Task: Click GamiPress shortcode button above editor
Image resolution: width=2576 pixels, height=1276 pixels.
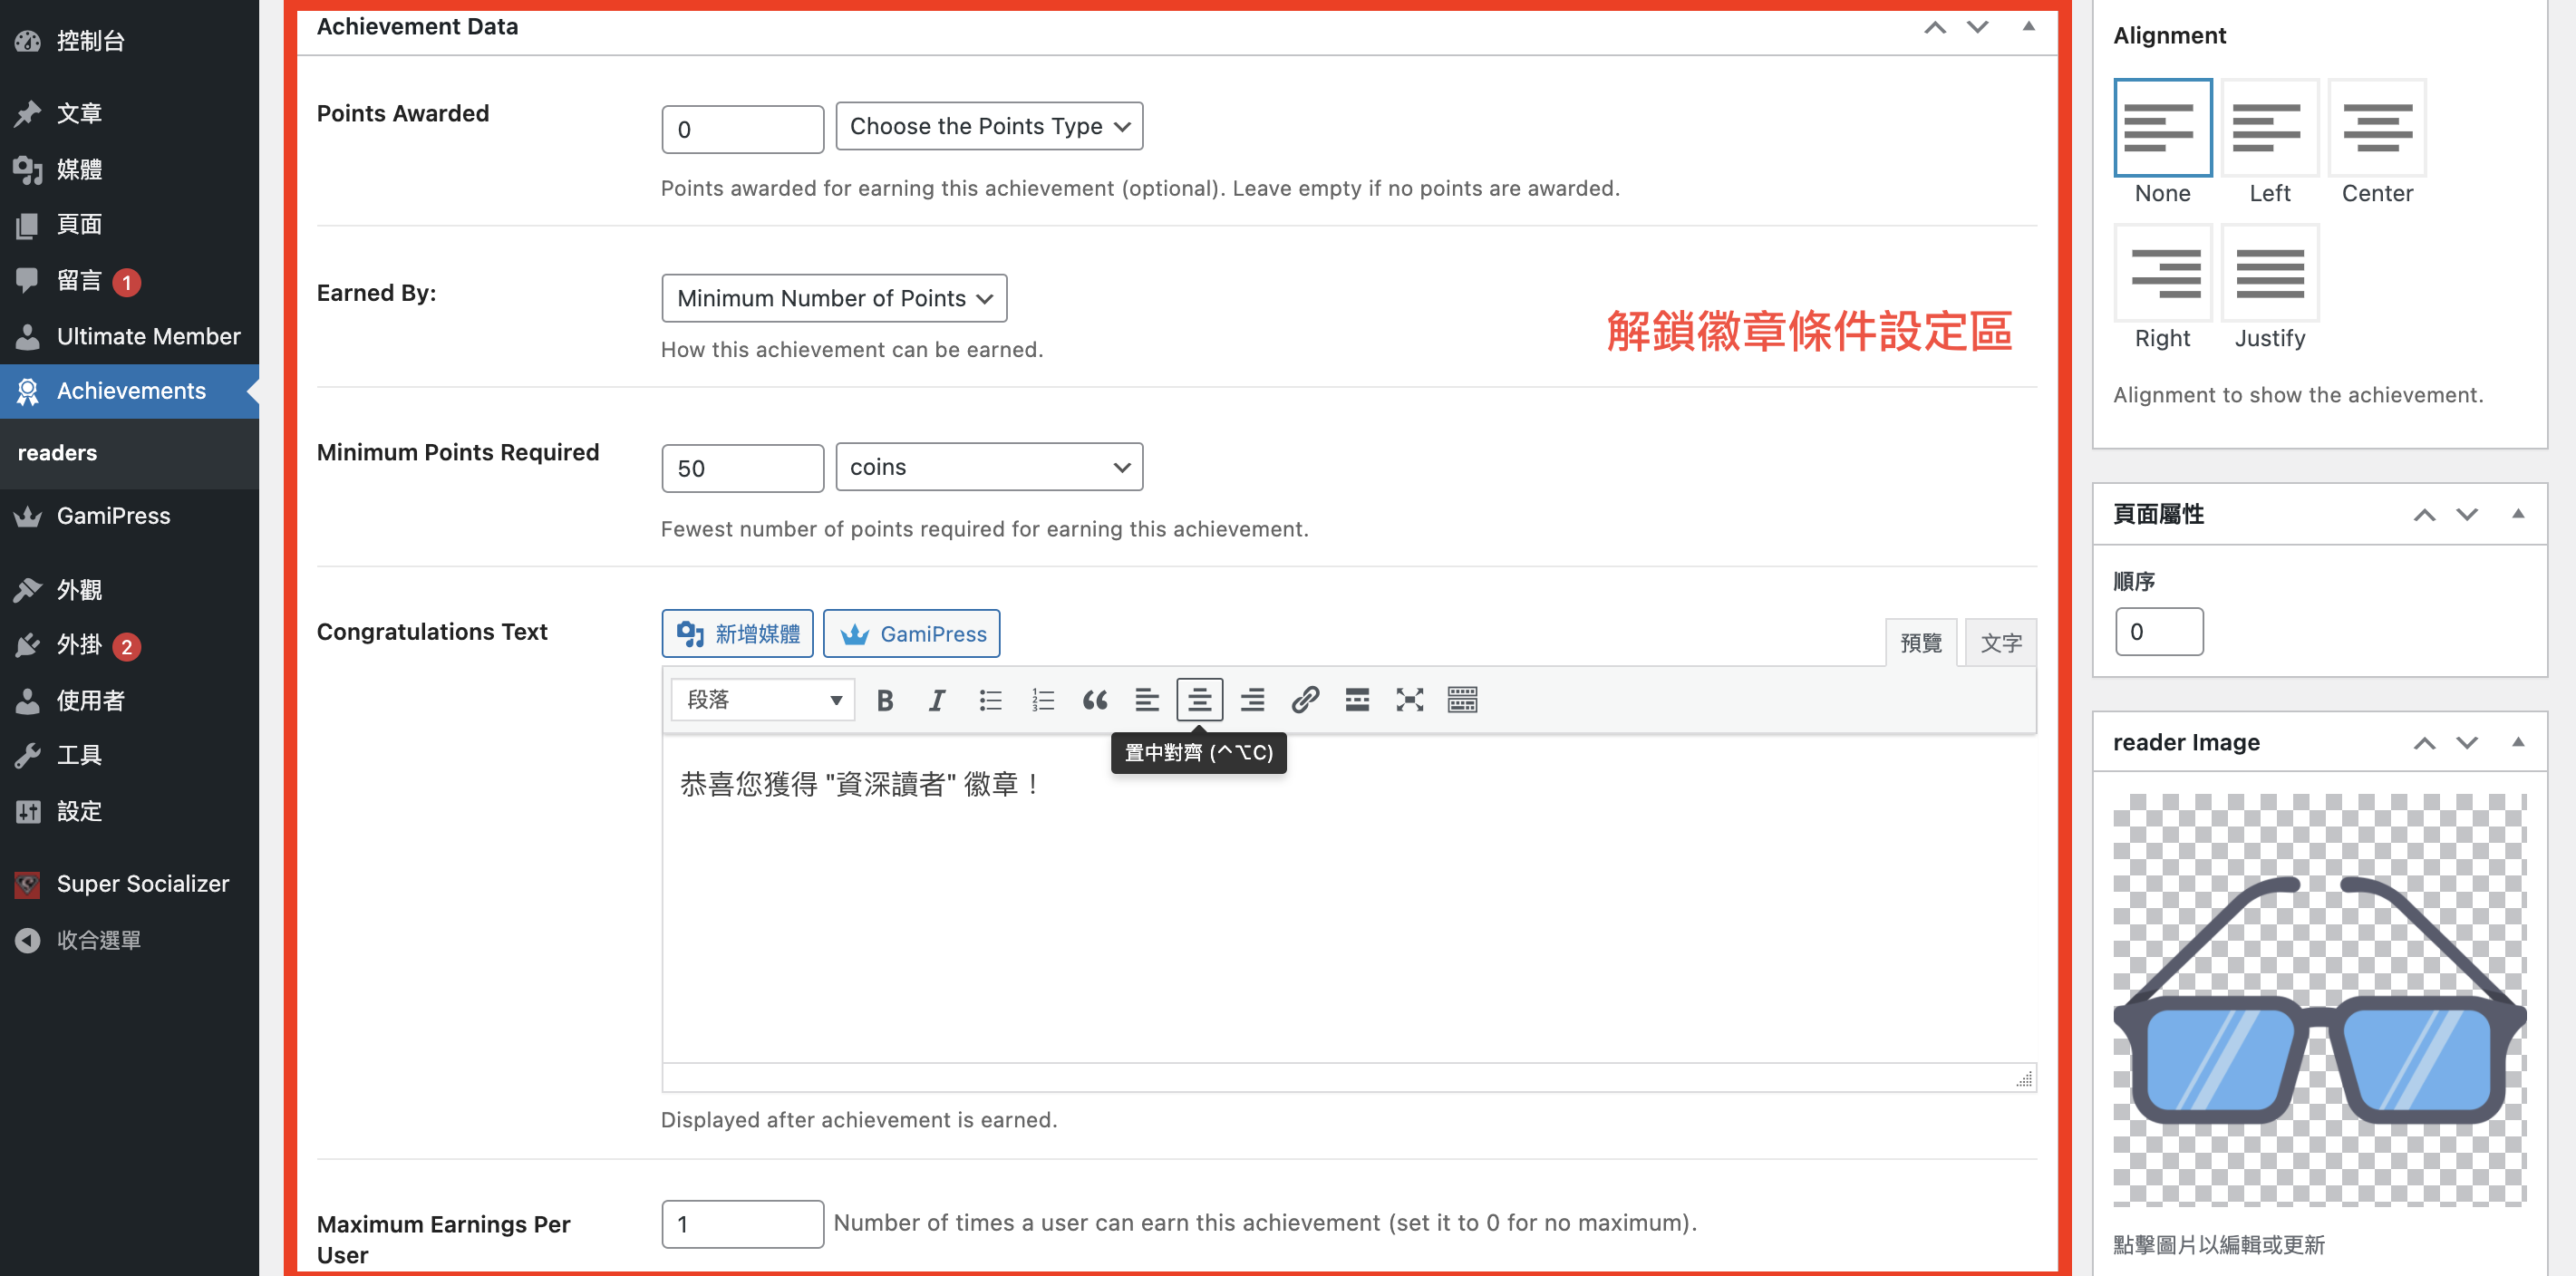Action: pos(911,634)
